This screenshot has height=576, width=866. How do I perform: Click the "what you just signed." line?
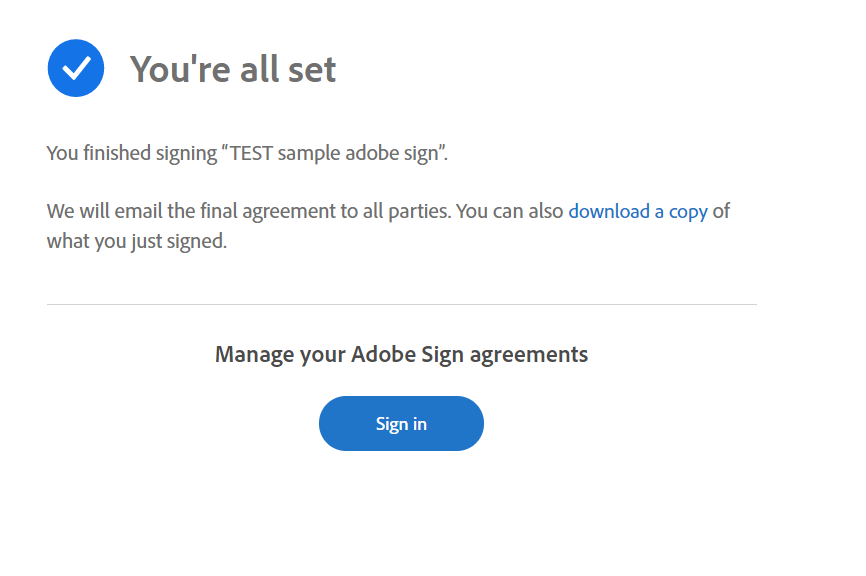pos(137,241)
